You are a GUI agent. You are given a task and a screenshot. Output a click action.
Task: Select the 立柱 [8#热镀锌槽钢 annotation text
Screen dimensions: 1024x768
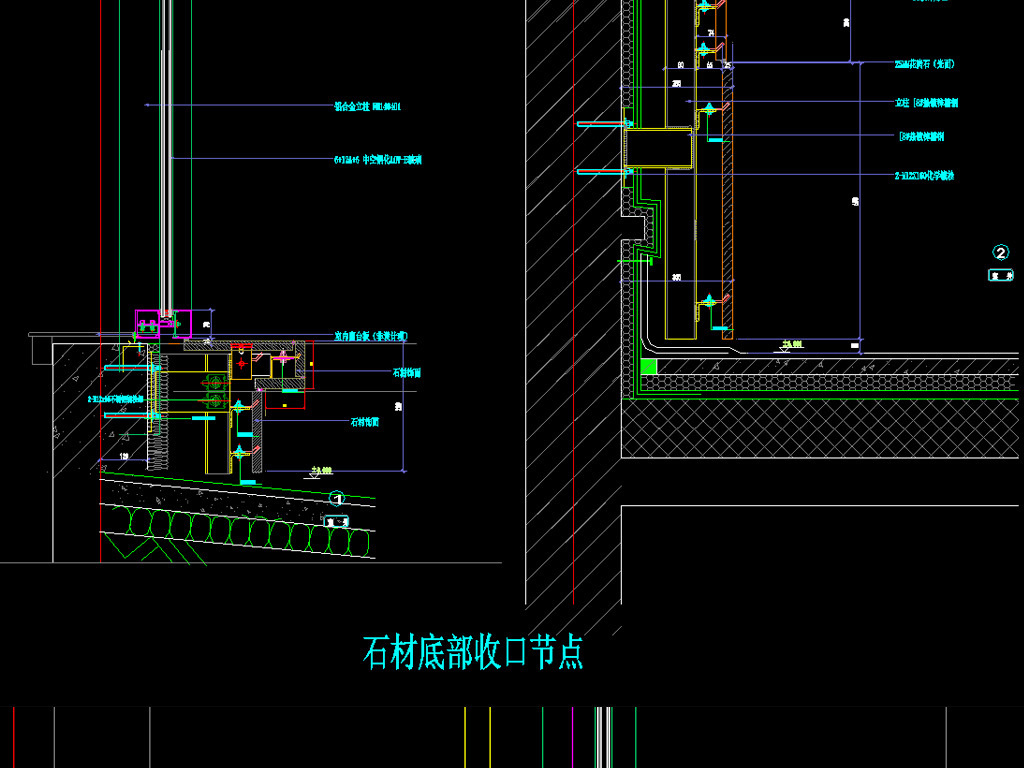coord(927,102)
